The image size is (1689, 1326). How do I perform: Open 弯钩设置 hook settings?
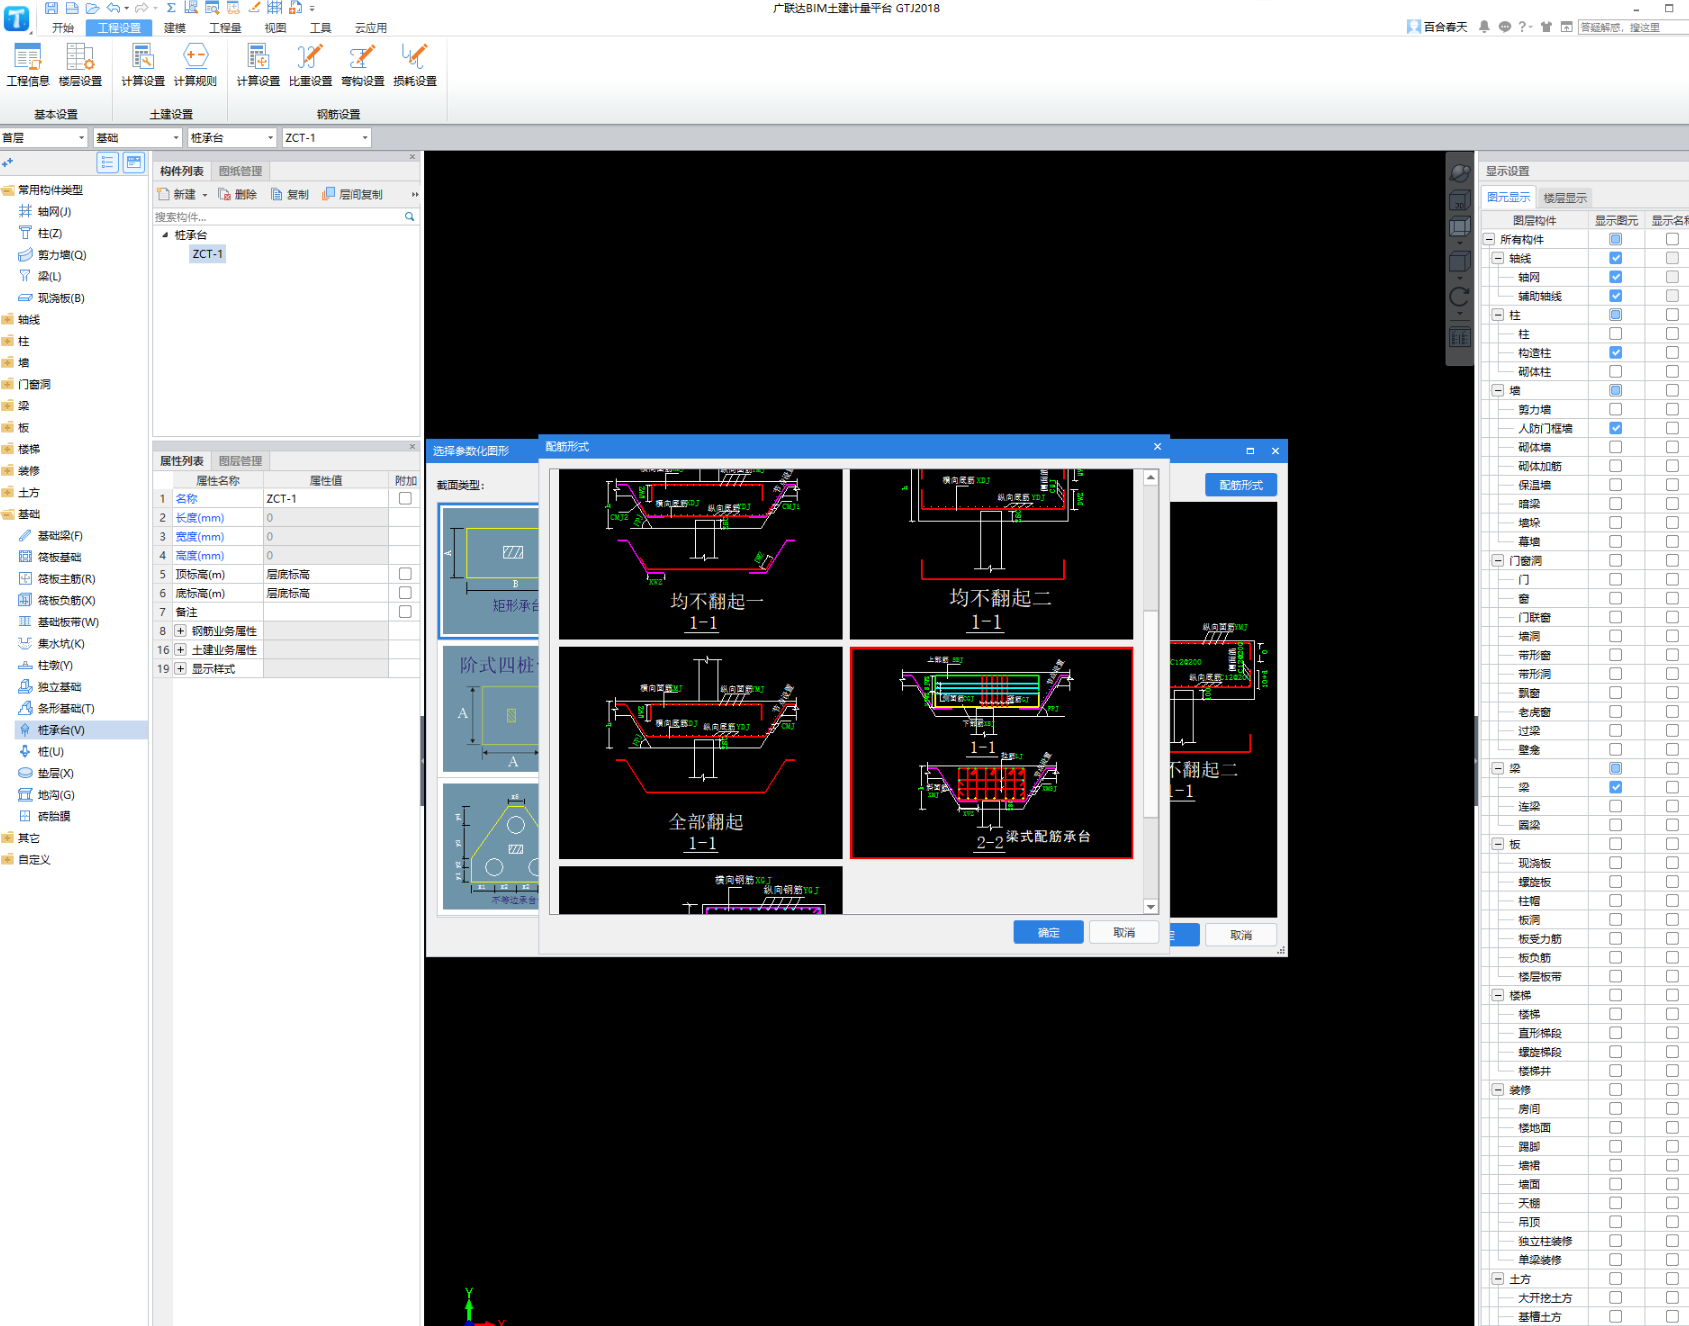(x=362, y=65)
